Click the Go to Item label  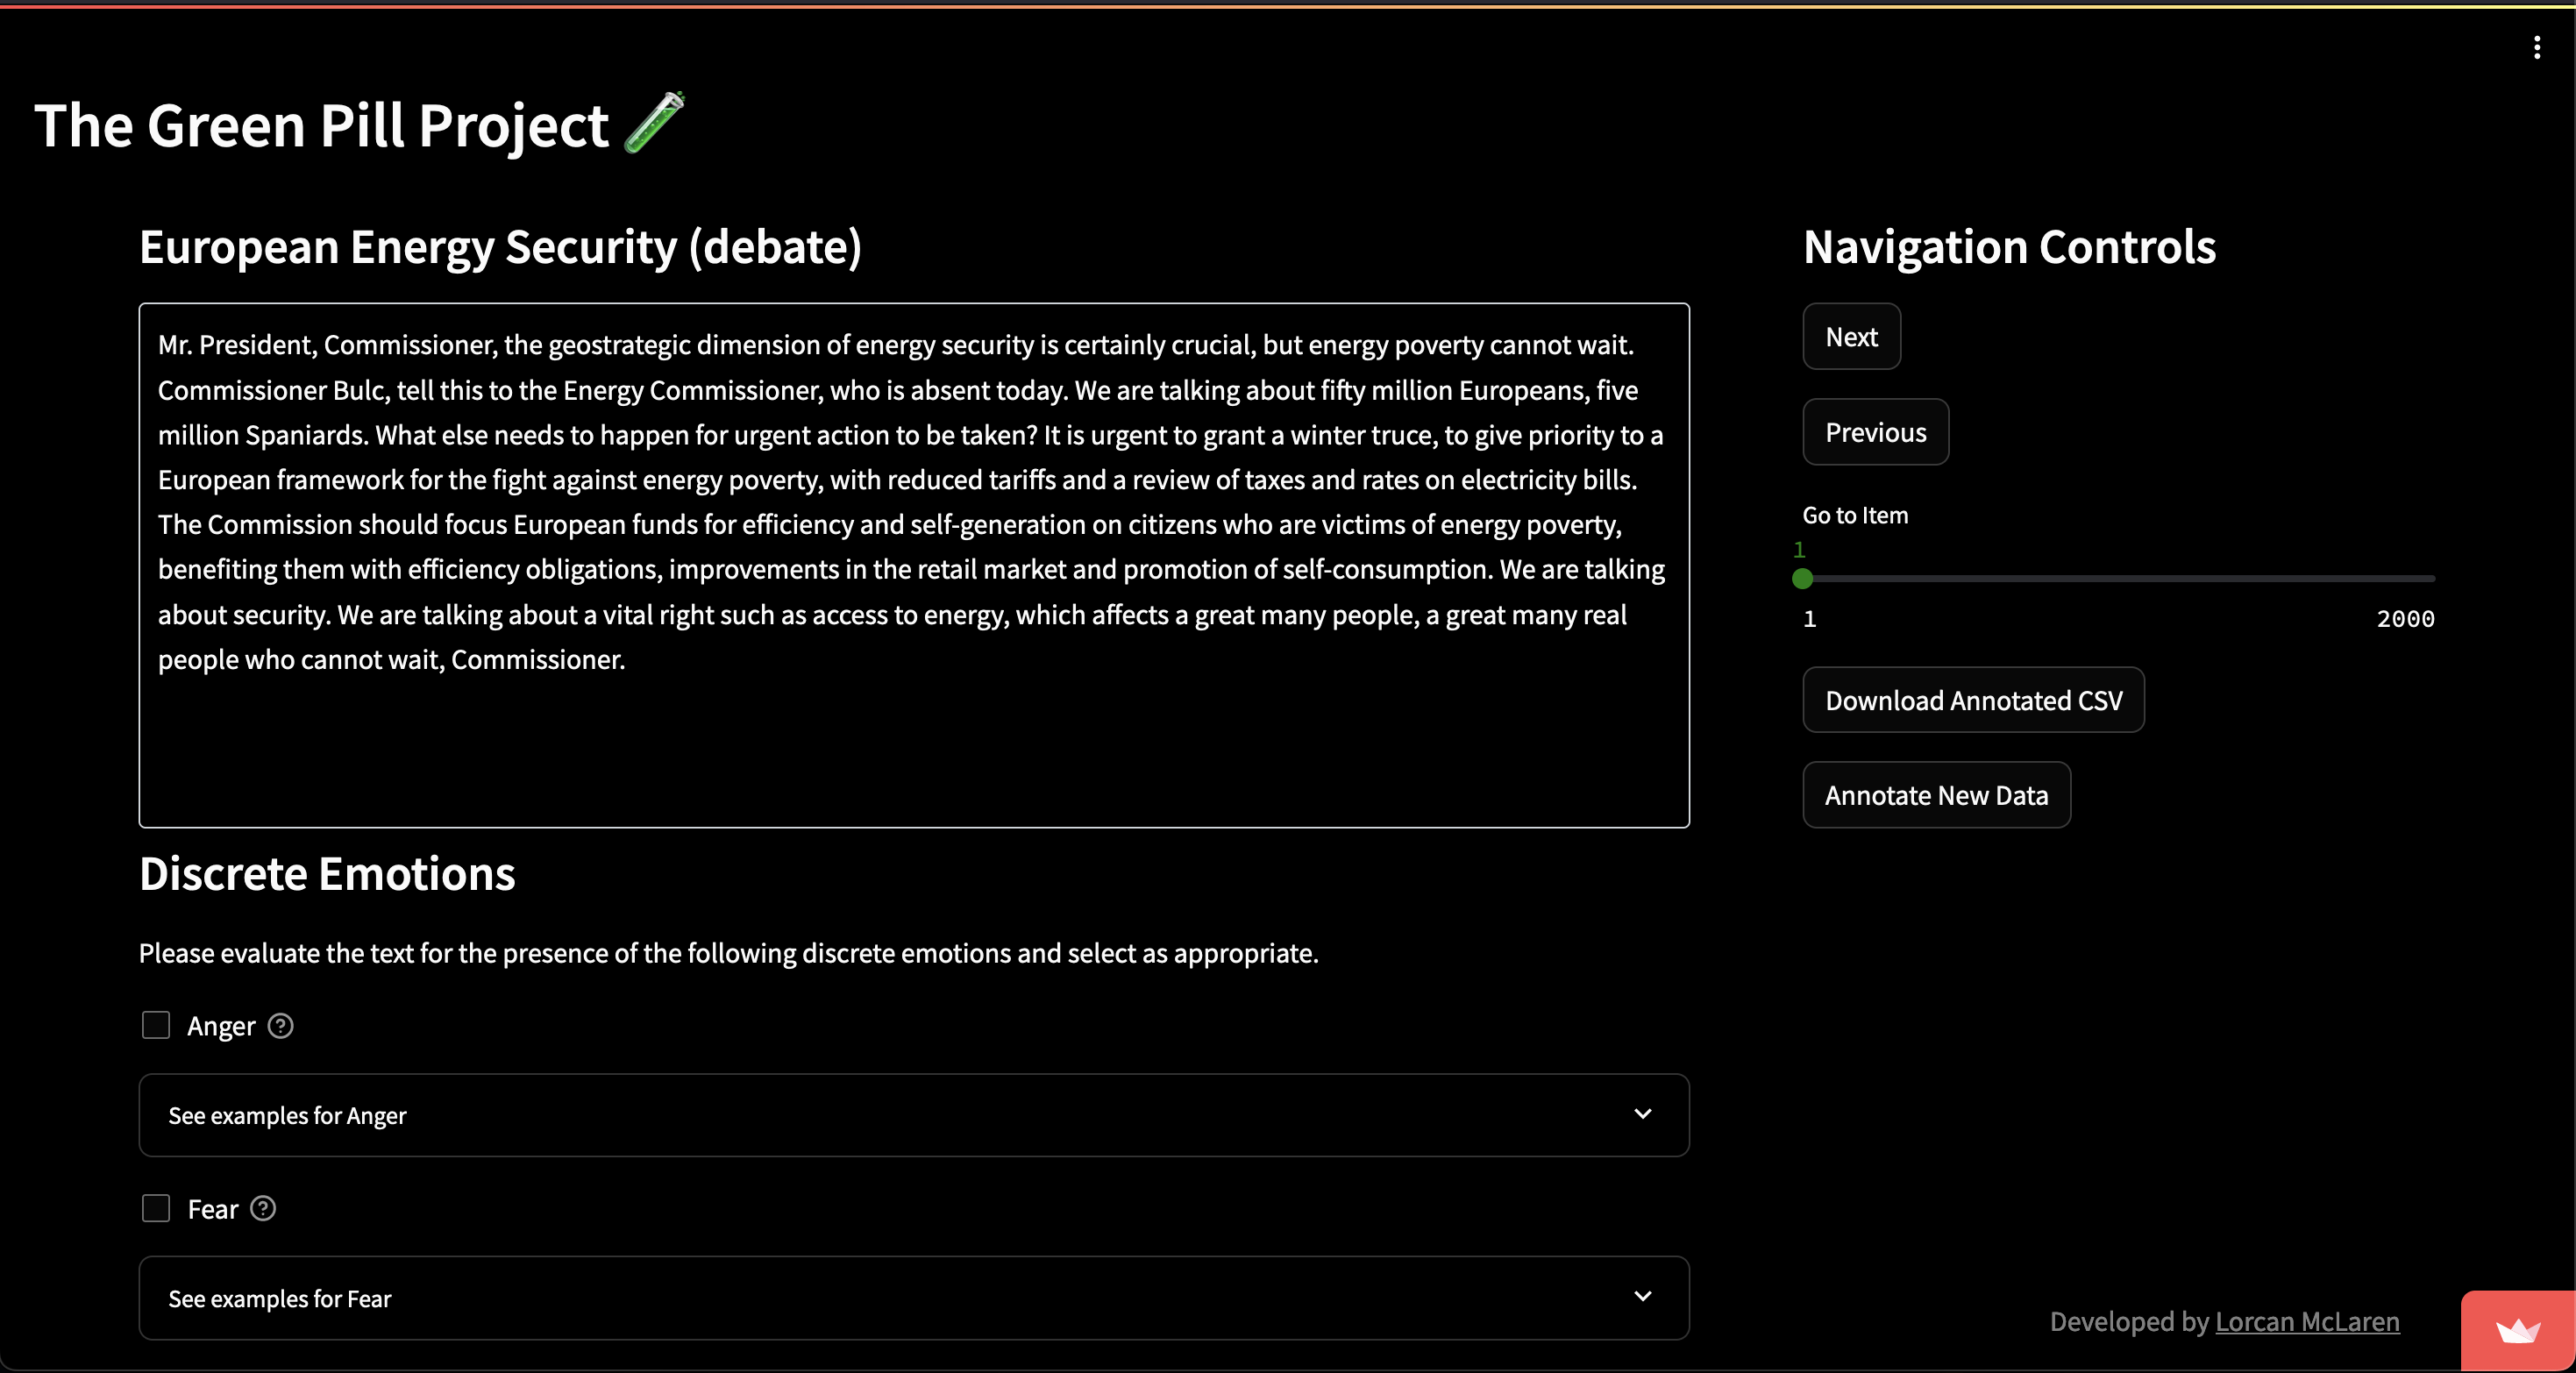(x=1855, y=515)
